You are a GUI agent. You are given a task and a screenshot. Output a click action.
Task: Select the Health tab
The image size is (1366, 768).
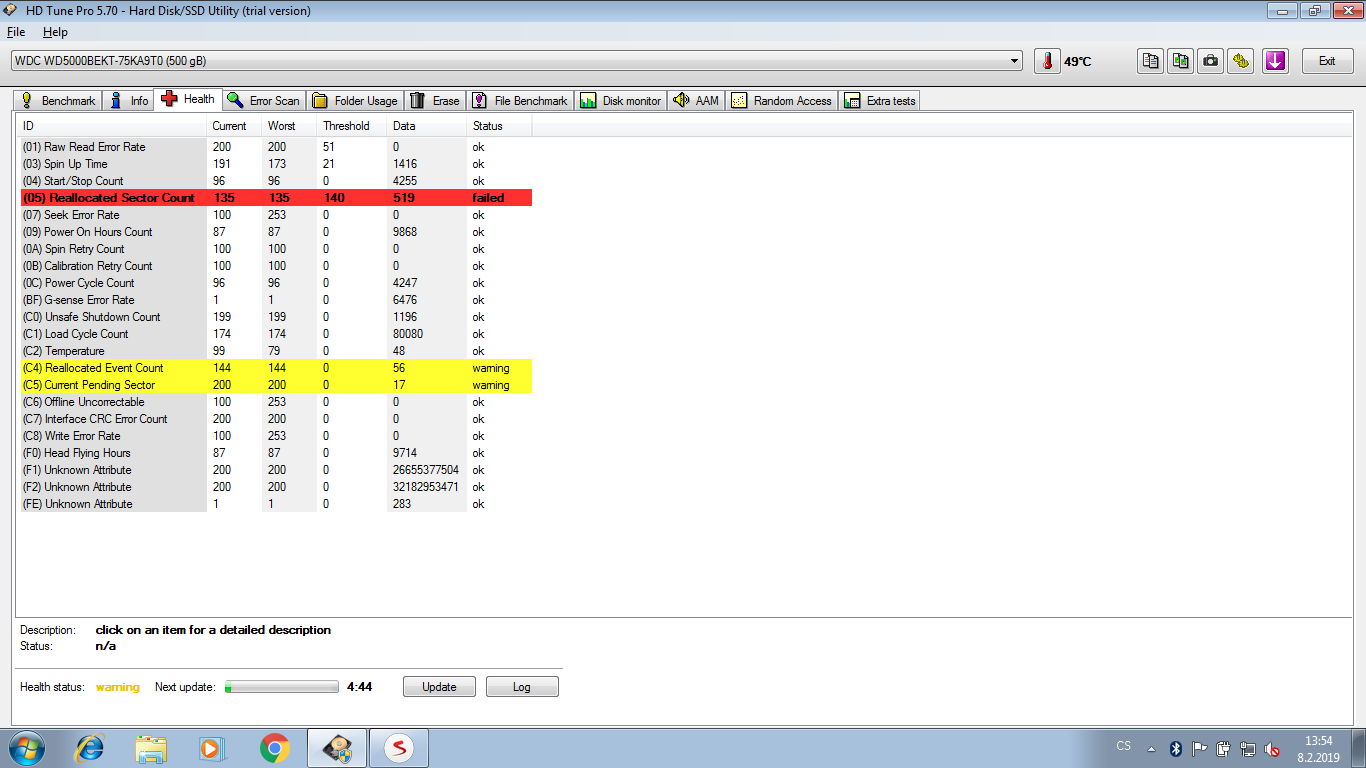pos(187,99)
